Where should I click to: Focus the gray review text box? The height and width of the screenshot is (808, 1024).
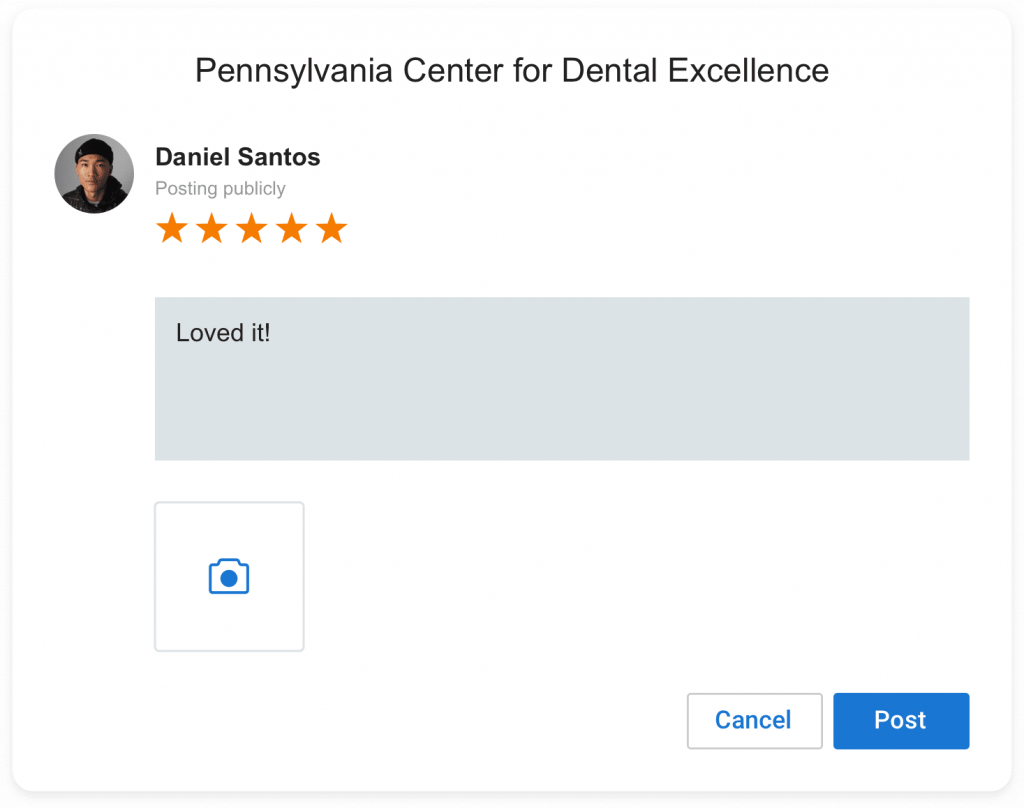561,400
